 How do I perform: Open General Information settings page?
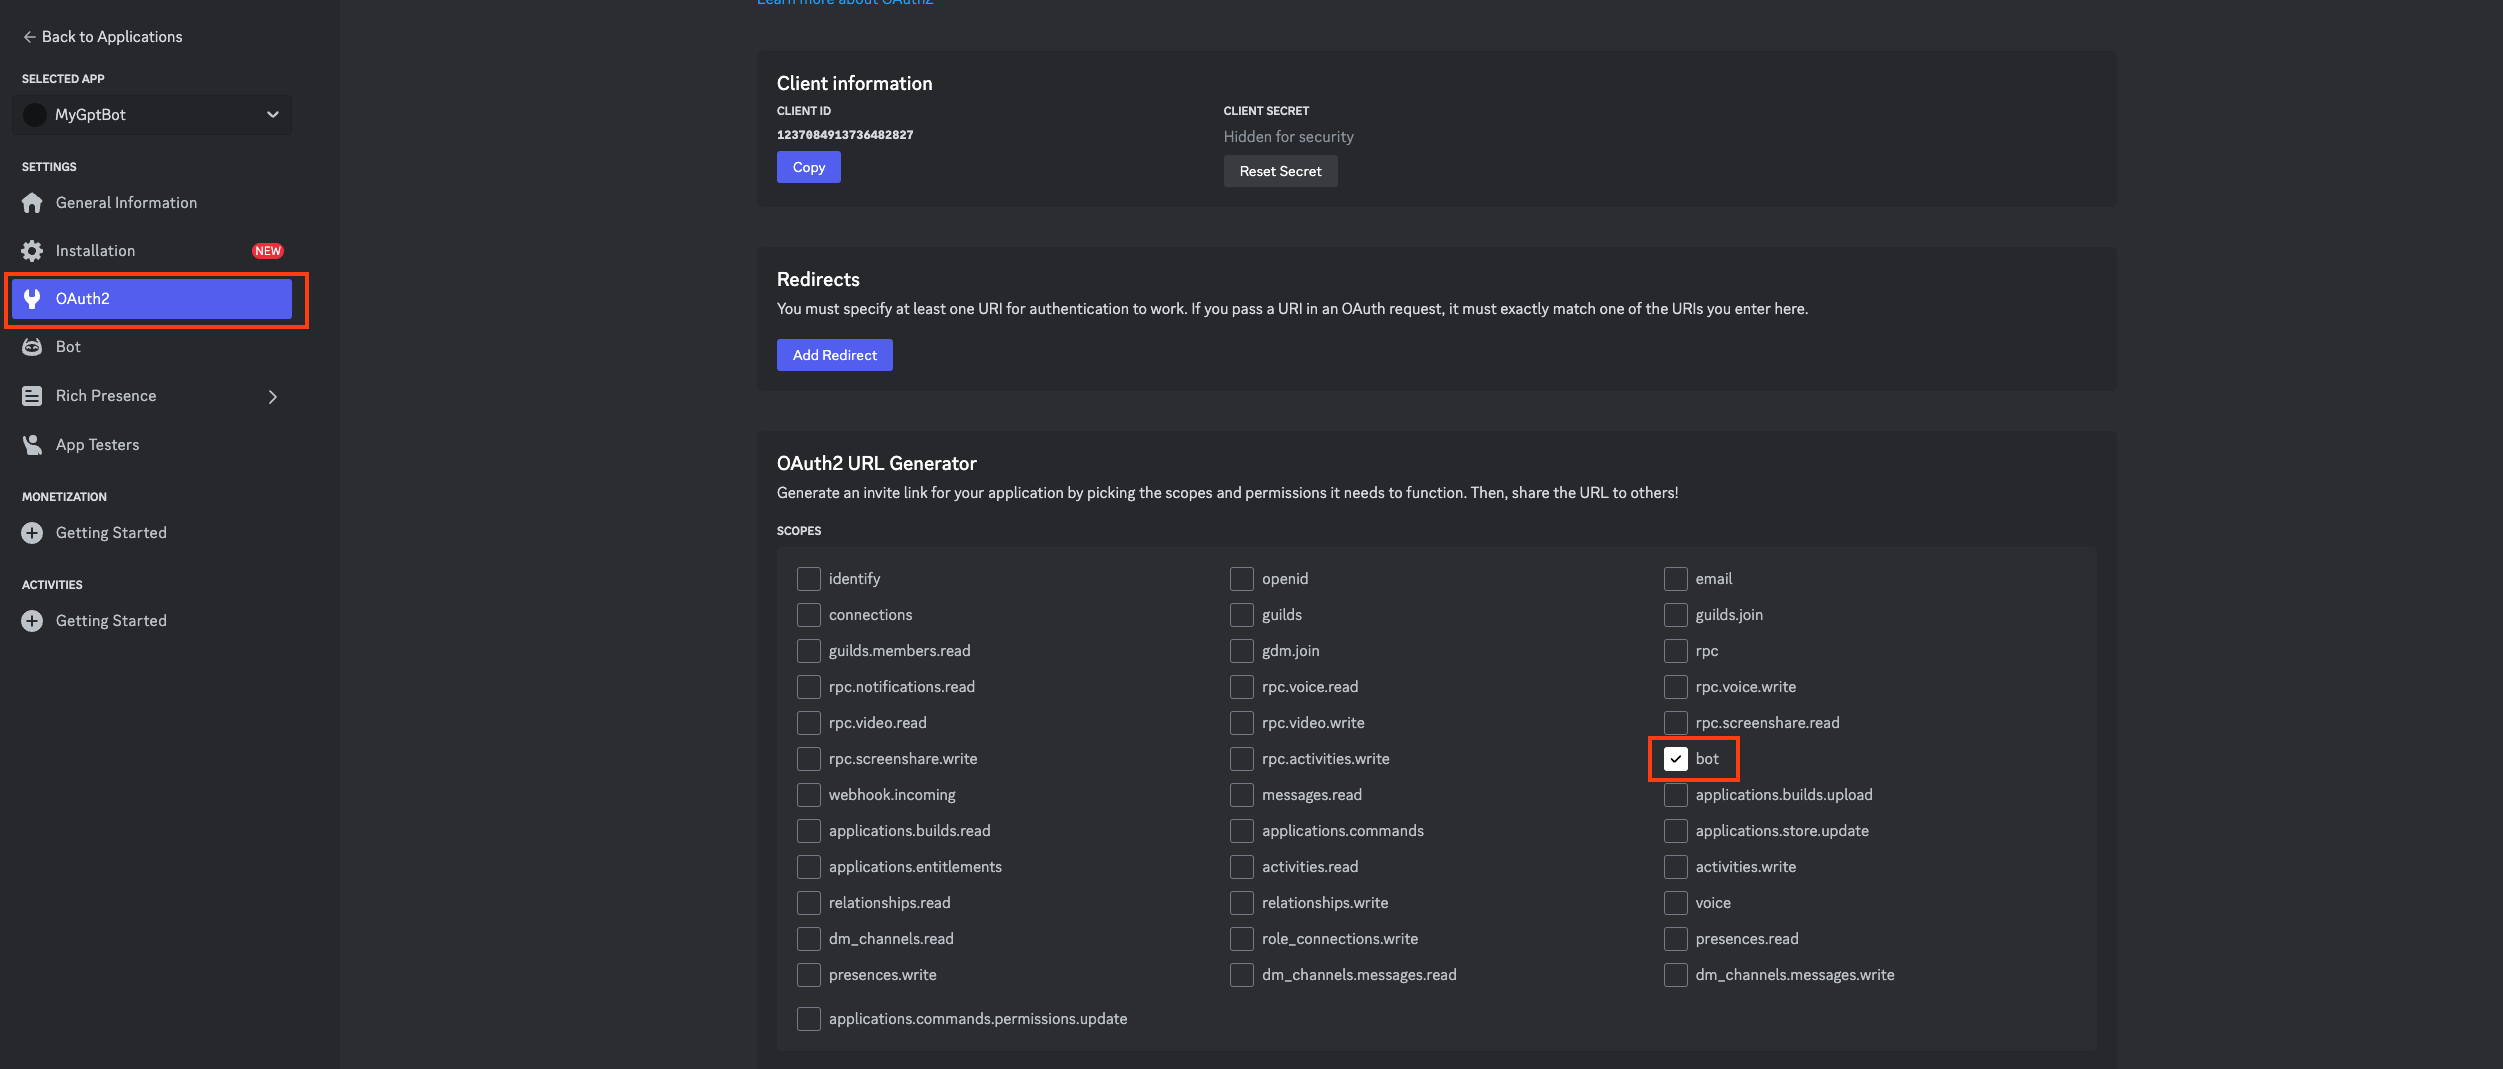click(x=152, y=203)
